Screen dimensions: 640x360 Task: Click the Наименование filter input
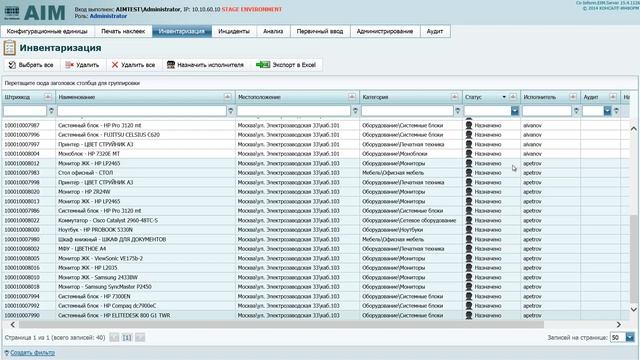[142, 111]
